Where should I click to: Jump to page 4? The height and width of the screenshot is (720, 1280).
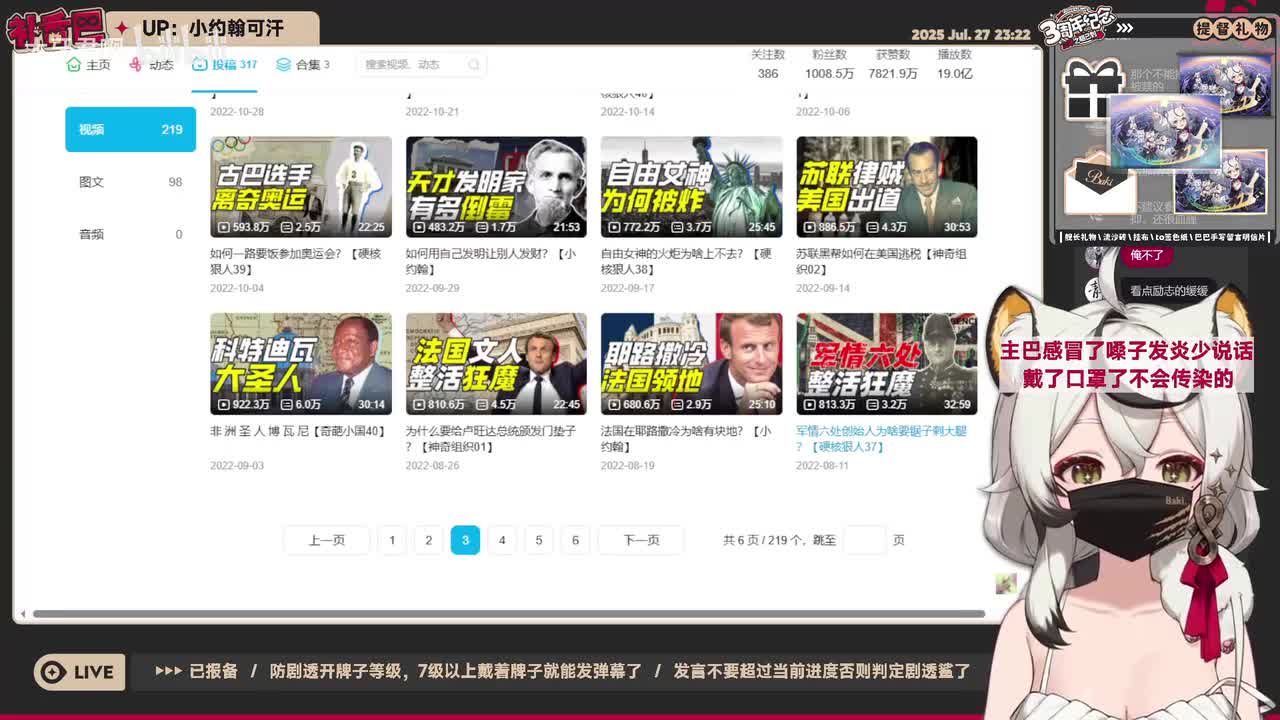[x=502, y=540]
